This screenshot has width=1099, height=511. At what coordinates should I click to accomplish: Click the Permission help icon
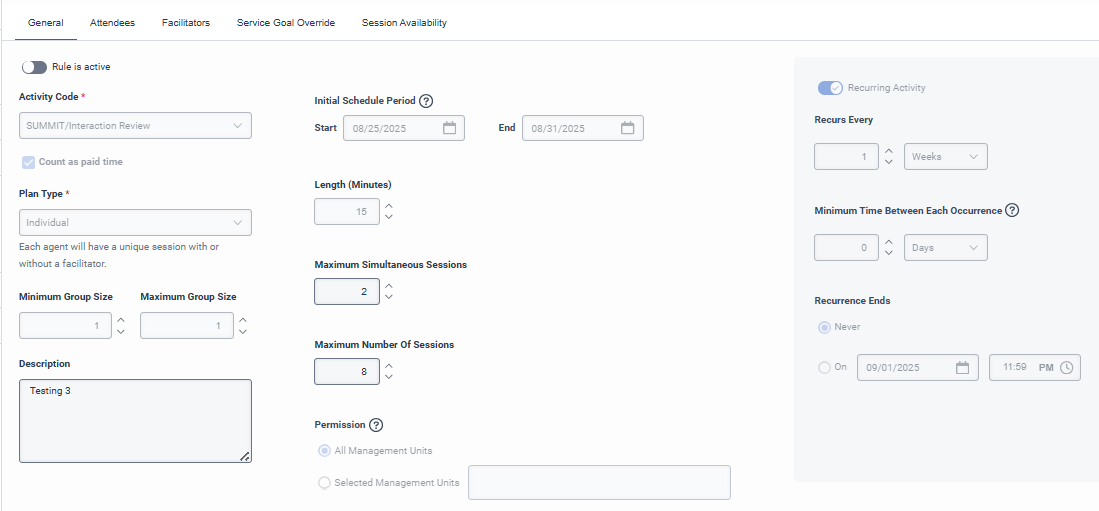click(376, 425)
